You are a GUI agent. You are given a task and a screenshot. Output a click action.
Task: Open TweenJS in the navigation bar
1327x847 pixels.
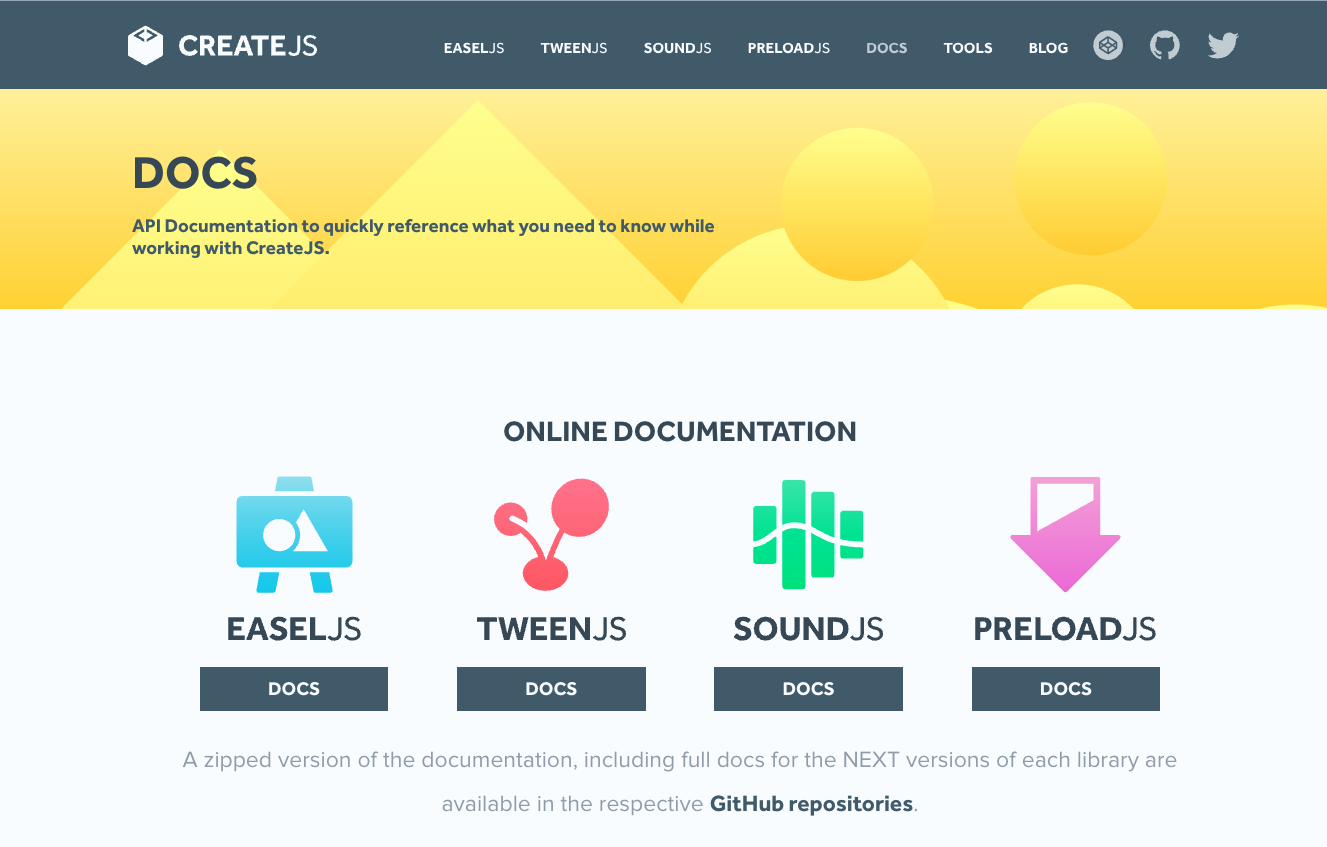(x=574, y=48)
